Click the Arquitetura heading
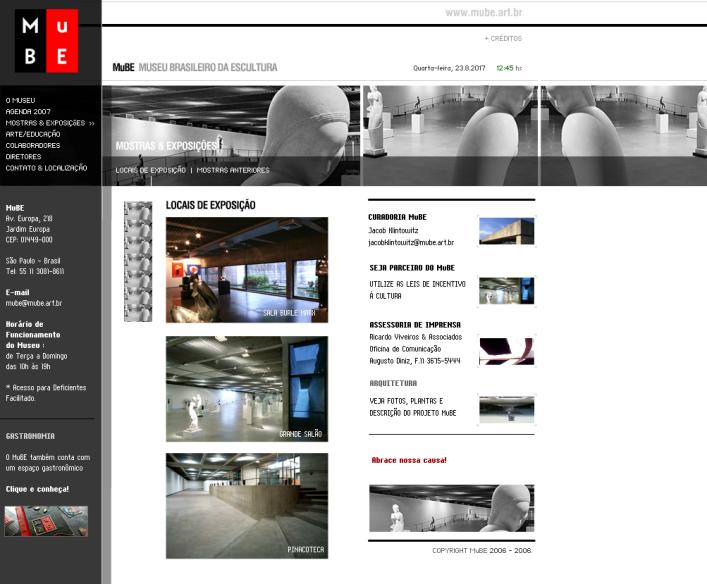This screenshot has height=584, width=707. pyautogui.click(x=393, y=383)
